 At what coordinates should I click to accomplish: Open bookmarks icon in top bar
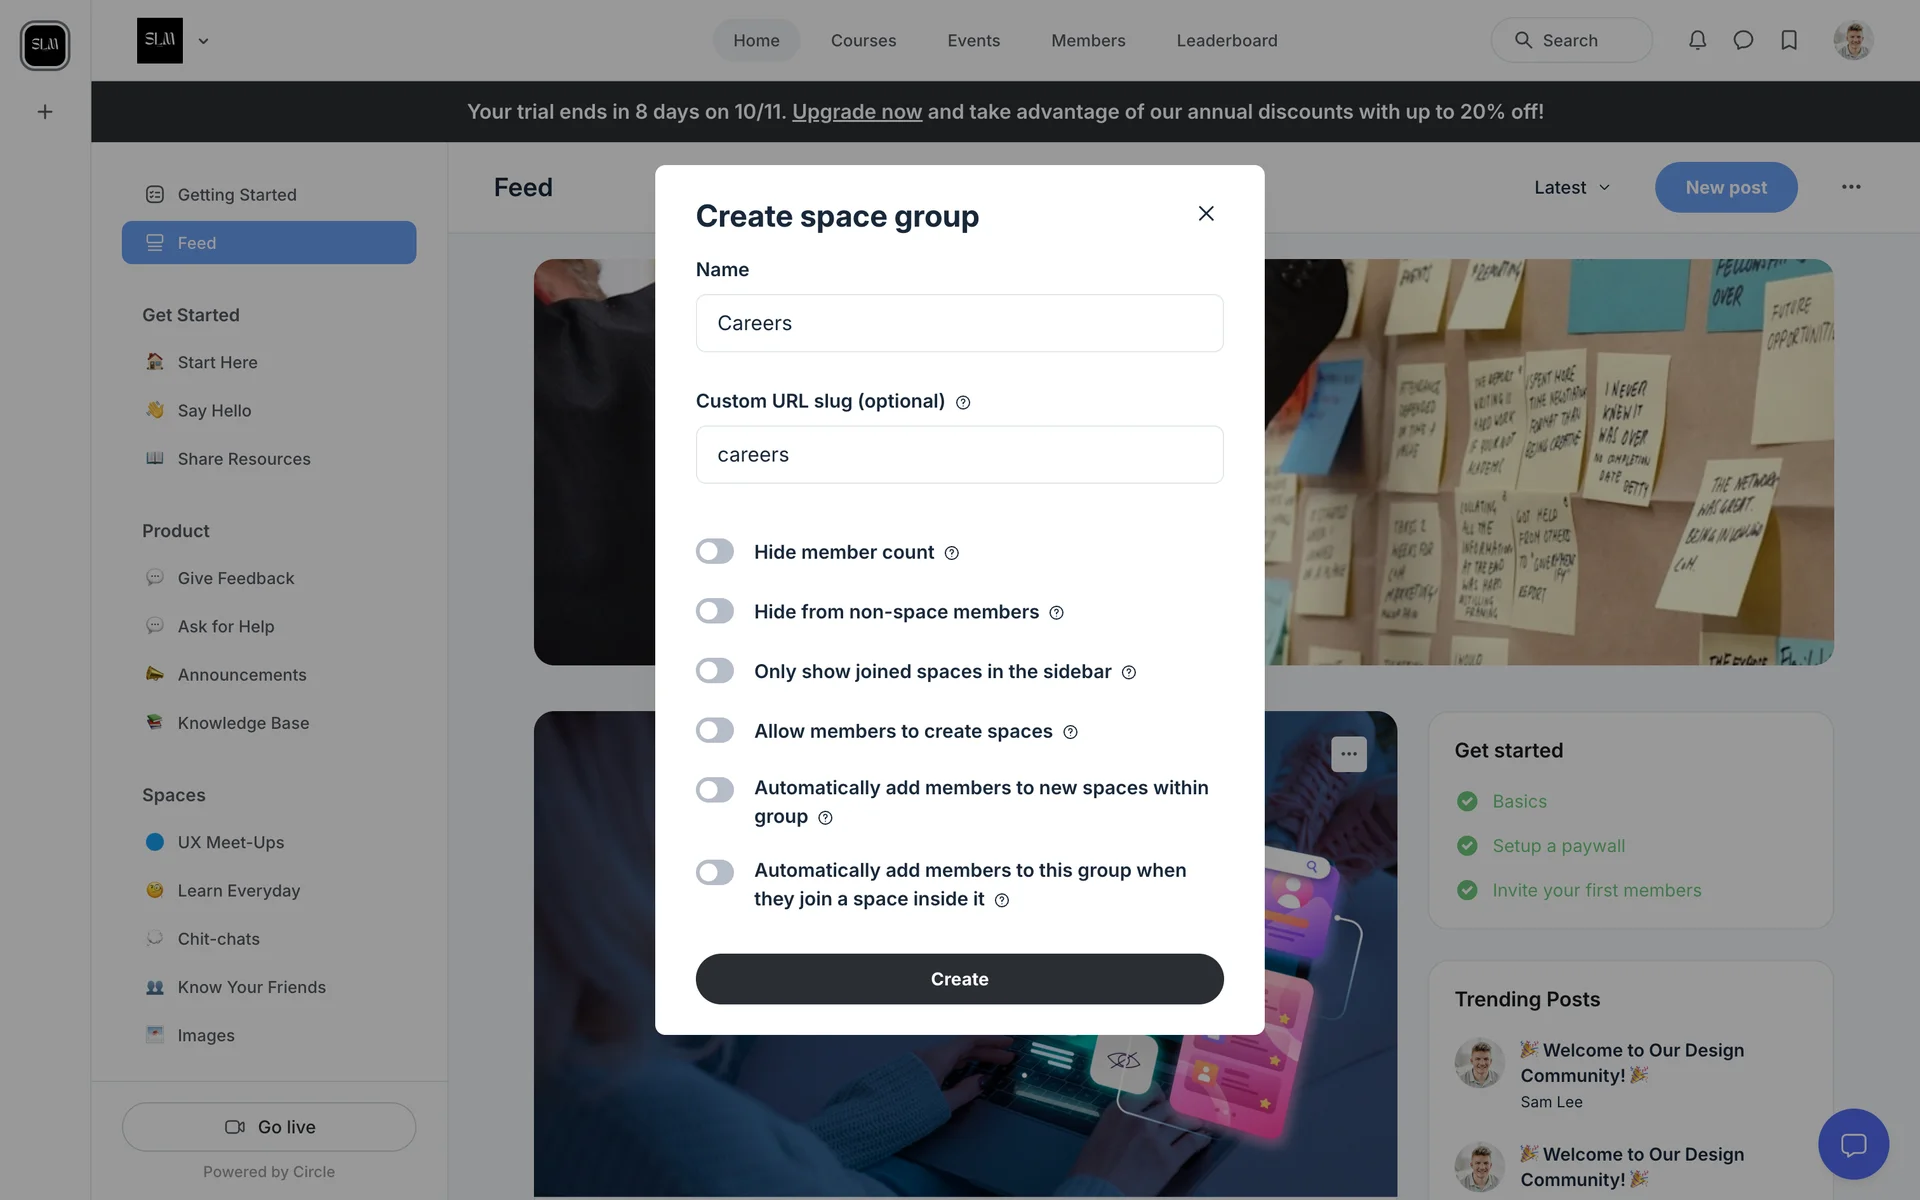(1789, 40)
